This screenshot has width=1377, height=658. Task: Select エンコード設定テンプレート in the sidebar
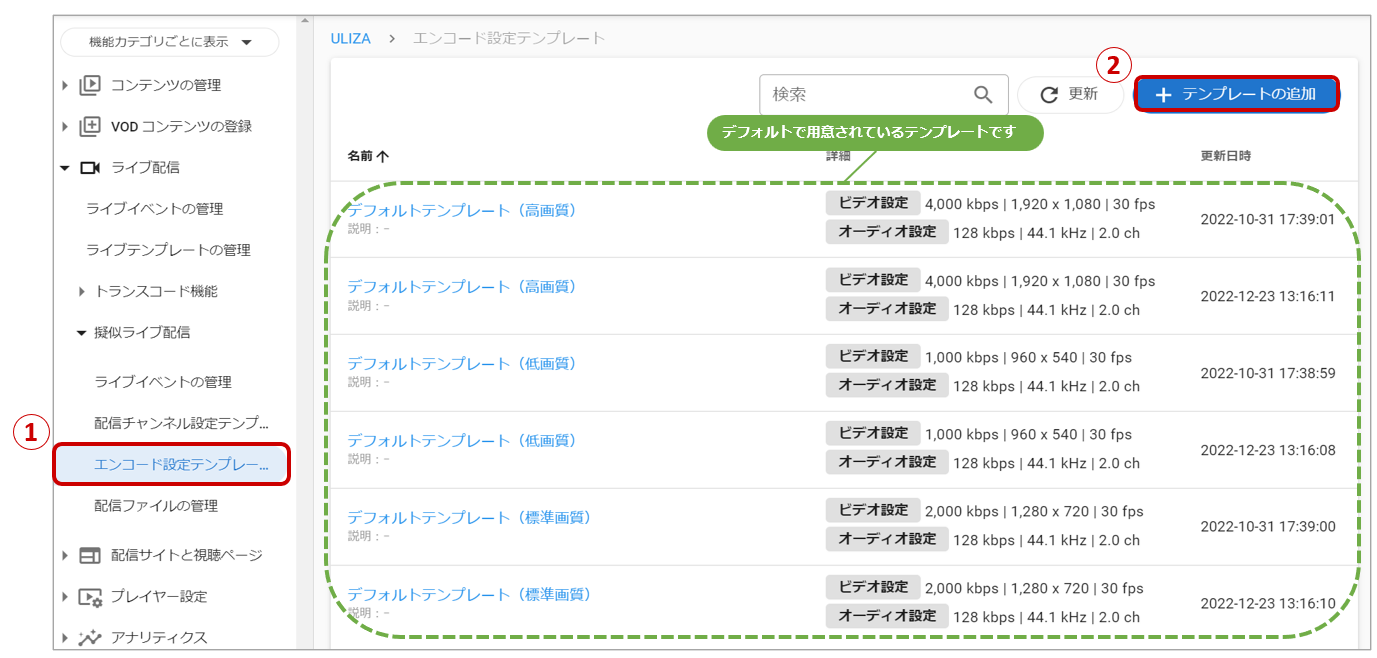pos(172,465)
